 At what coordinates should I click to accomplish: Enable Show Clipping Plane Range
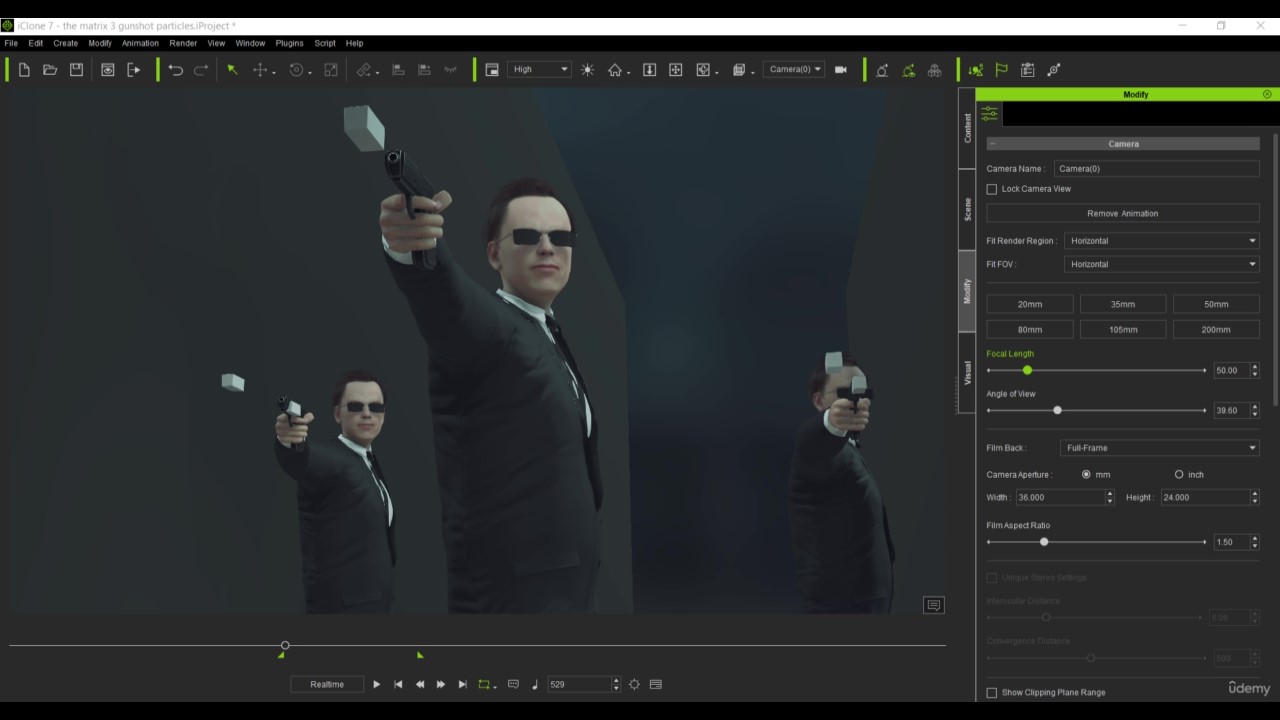tap(992, 692)
